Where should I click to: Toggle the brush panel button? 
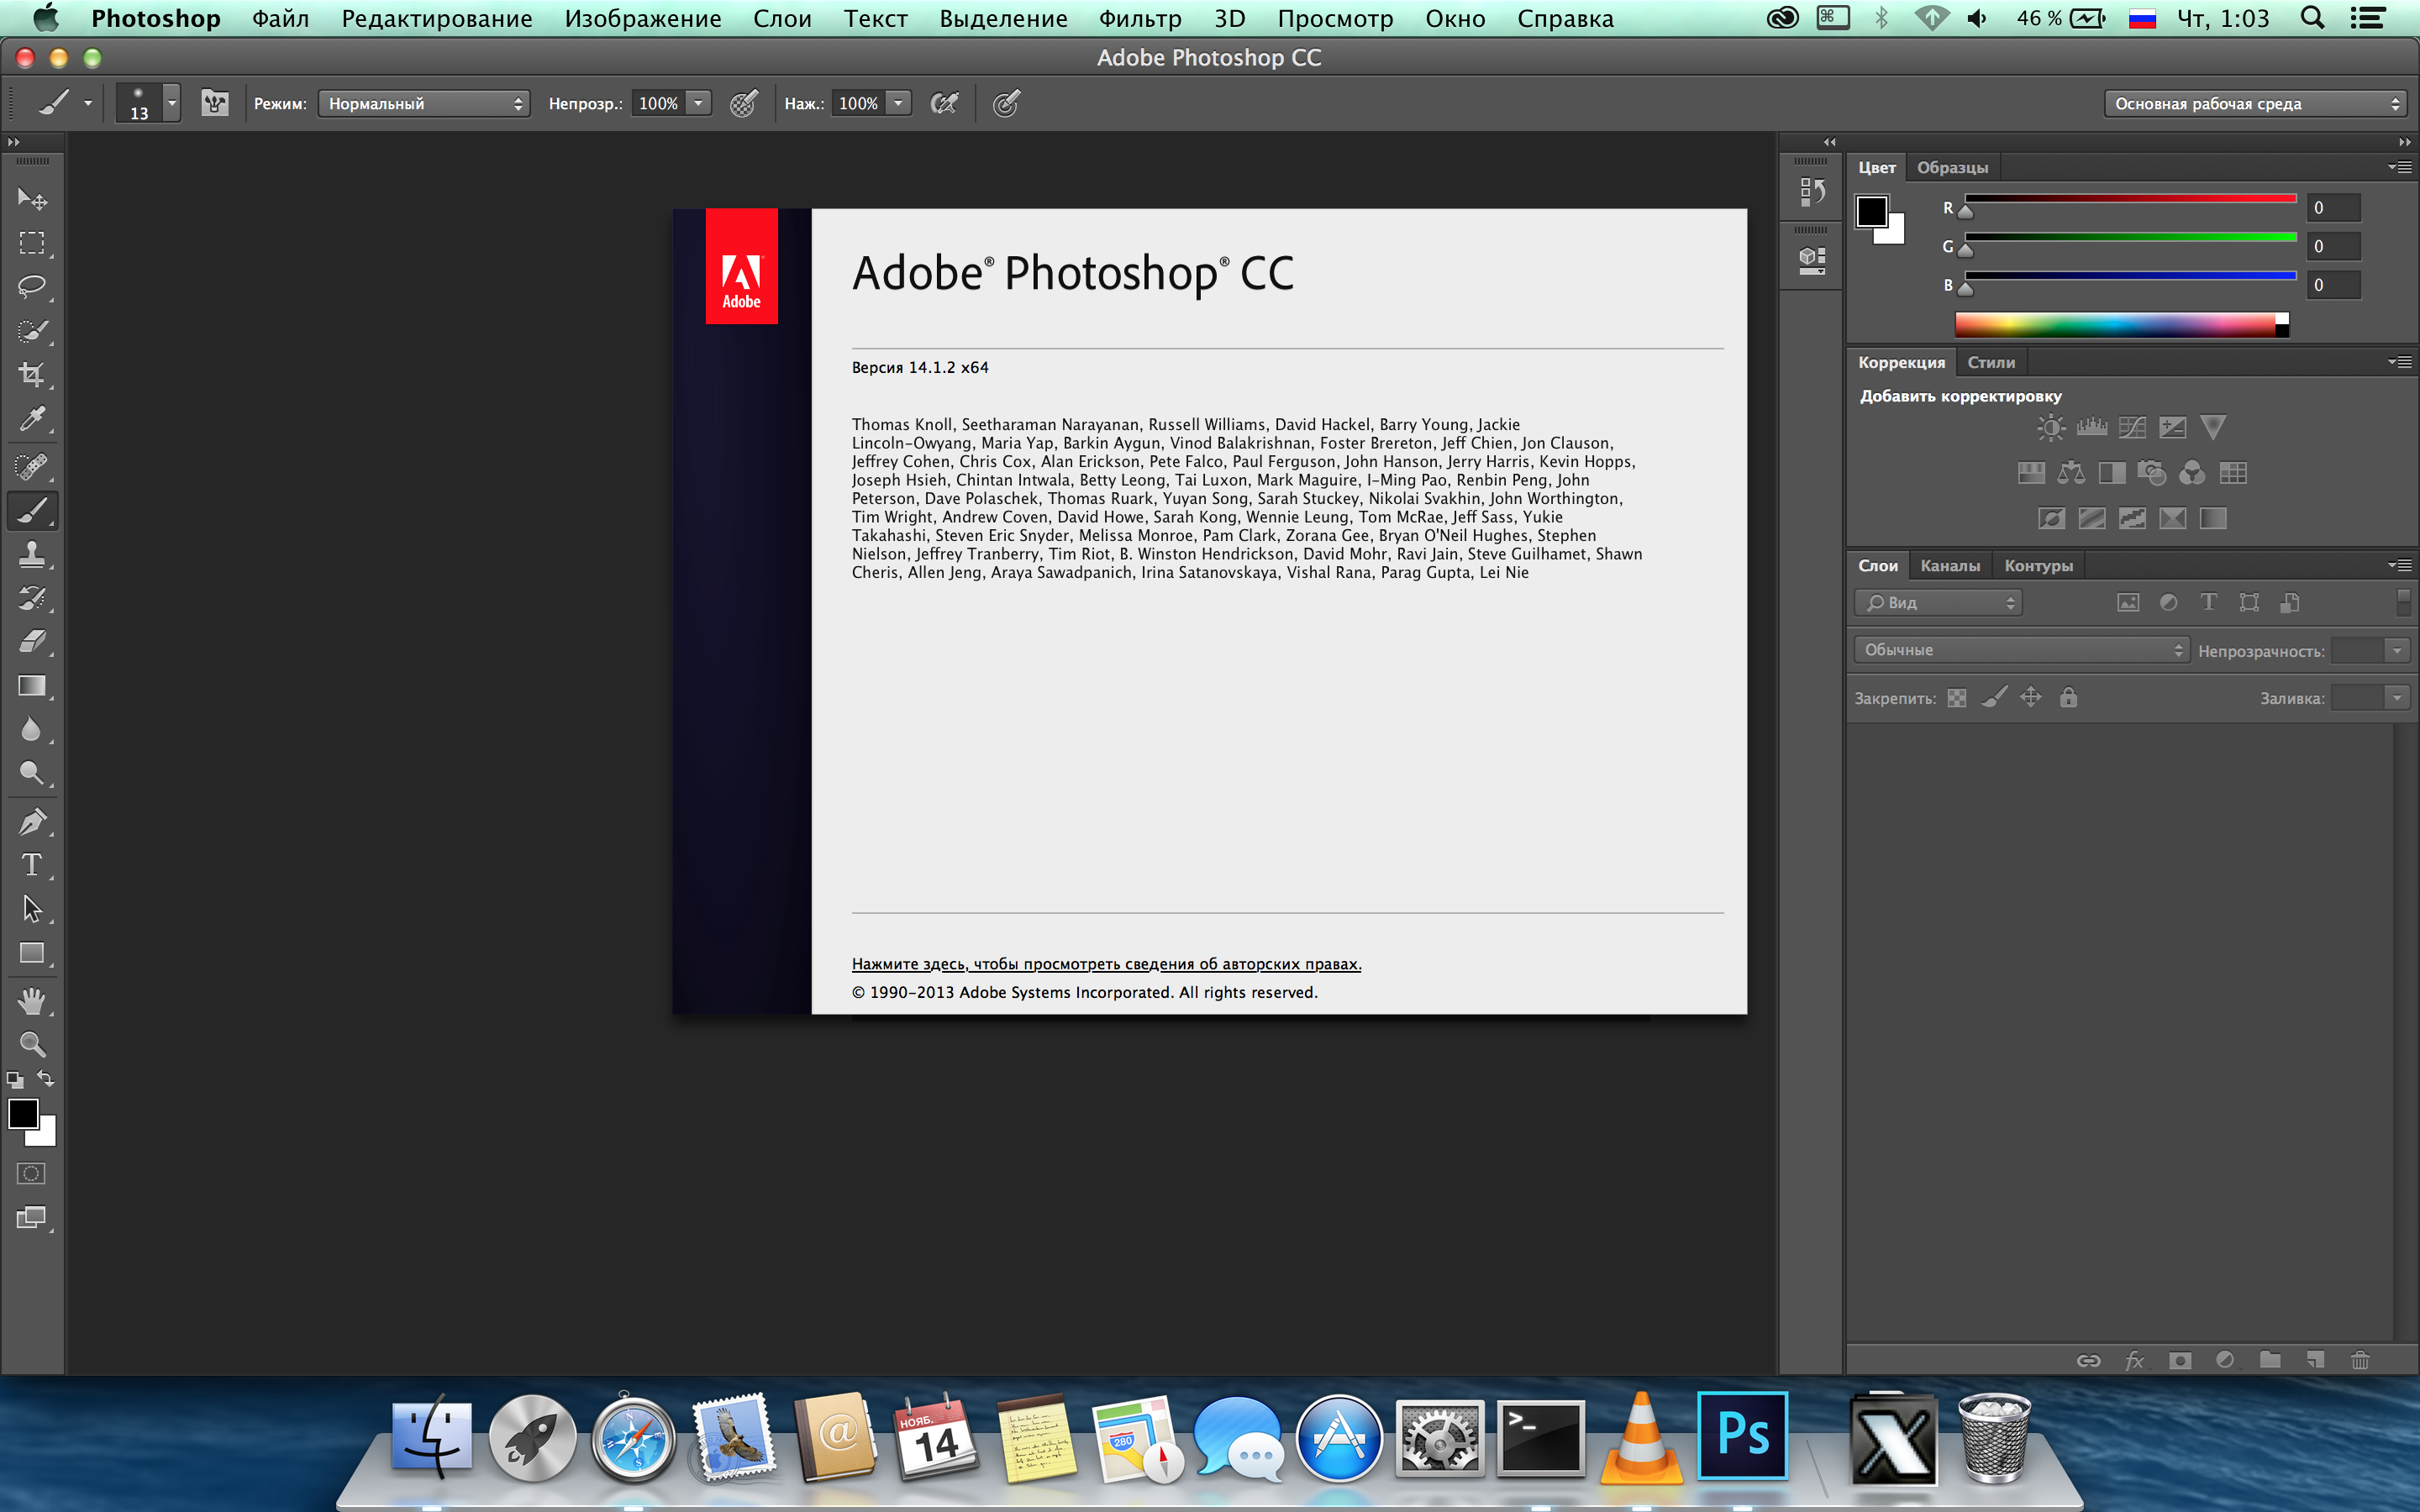click(x=215, y=103)
